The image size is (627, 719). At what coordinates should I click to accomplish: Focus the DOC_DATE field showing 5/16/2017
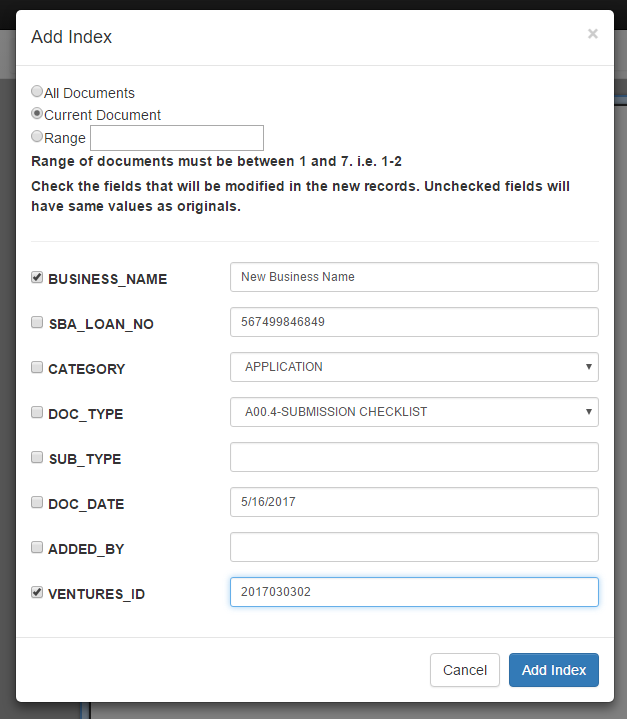(414, 502)
